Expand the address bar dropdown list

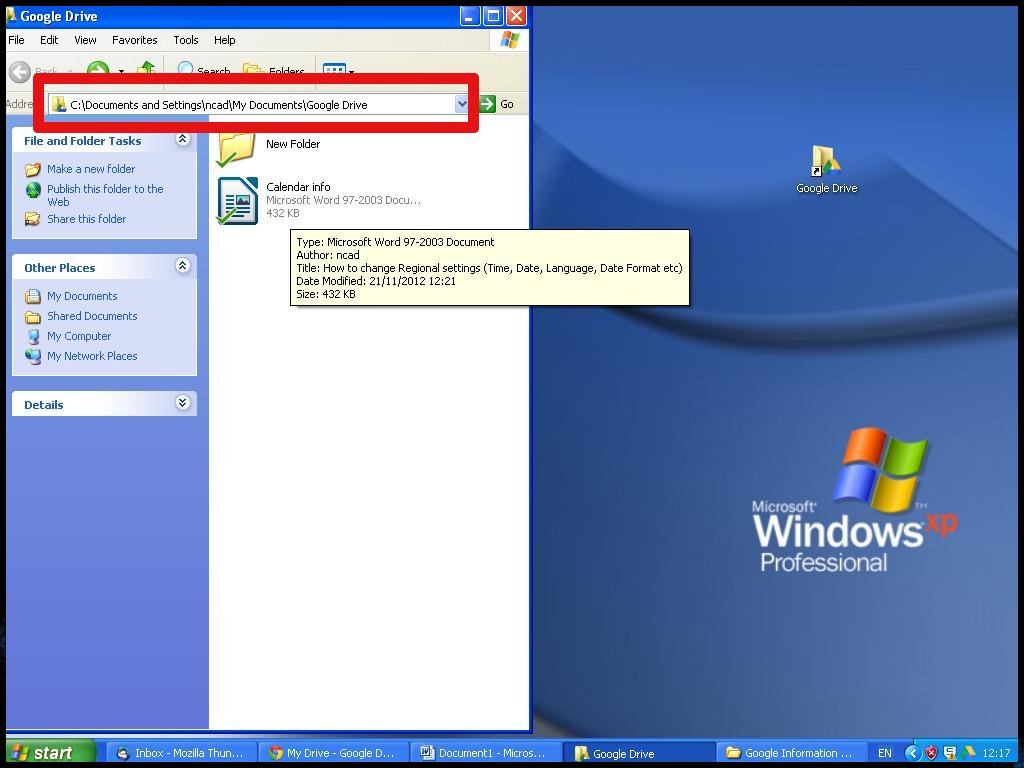pos(462,104)
